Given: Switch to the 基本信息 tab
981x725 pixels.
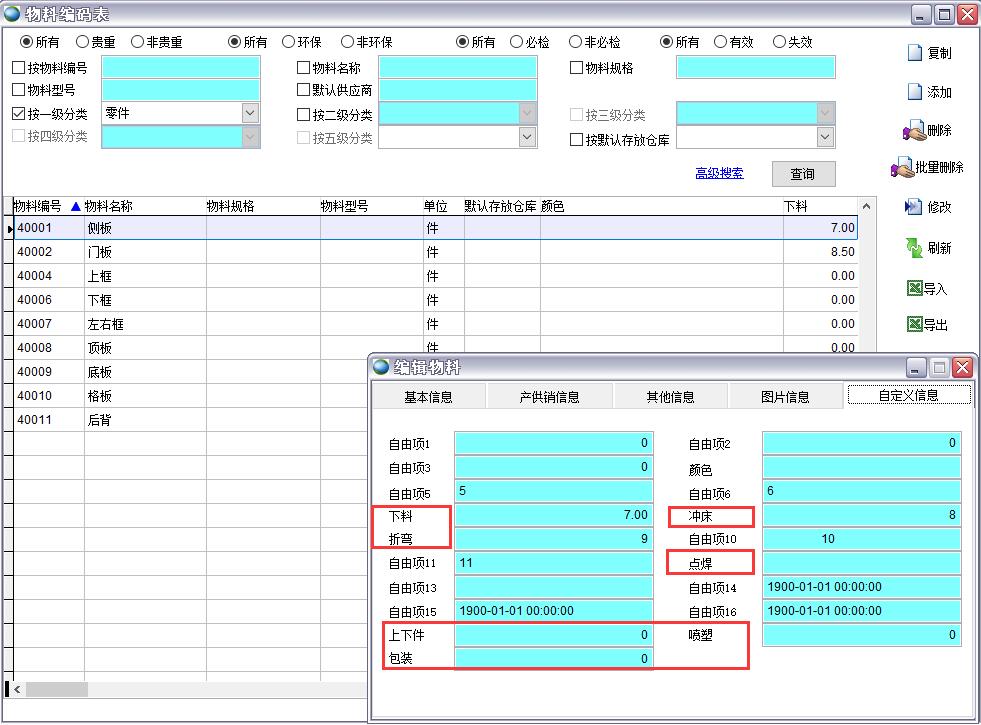Looking at the screenshot, I should click(428, 397).
